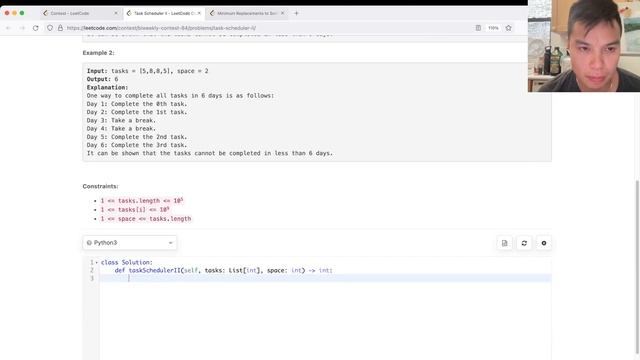
Task: Click 'Day 1: Complete the 0th task.' line
Action: coord(137,104)
